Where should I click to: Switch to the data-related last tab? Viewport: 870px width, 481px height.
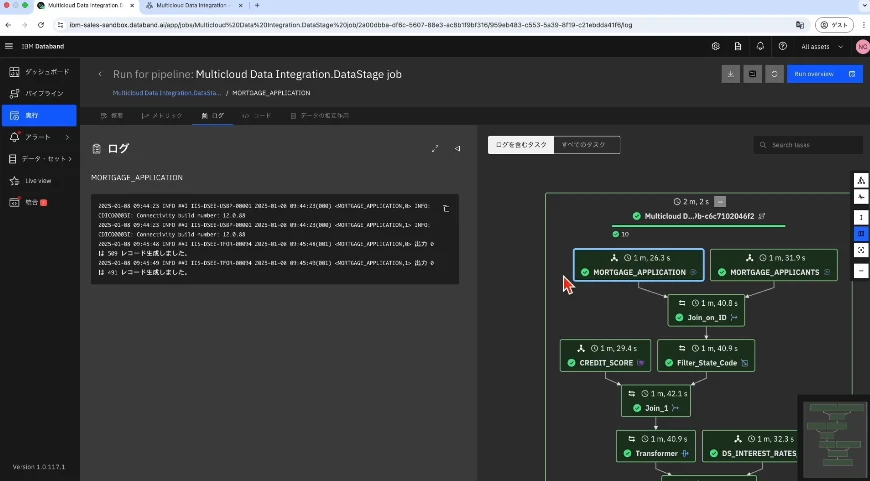tap(320, 115)
